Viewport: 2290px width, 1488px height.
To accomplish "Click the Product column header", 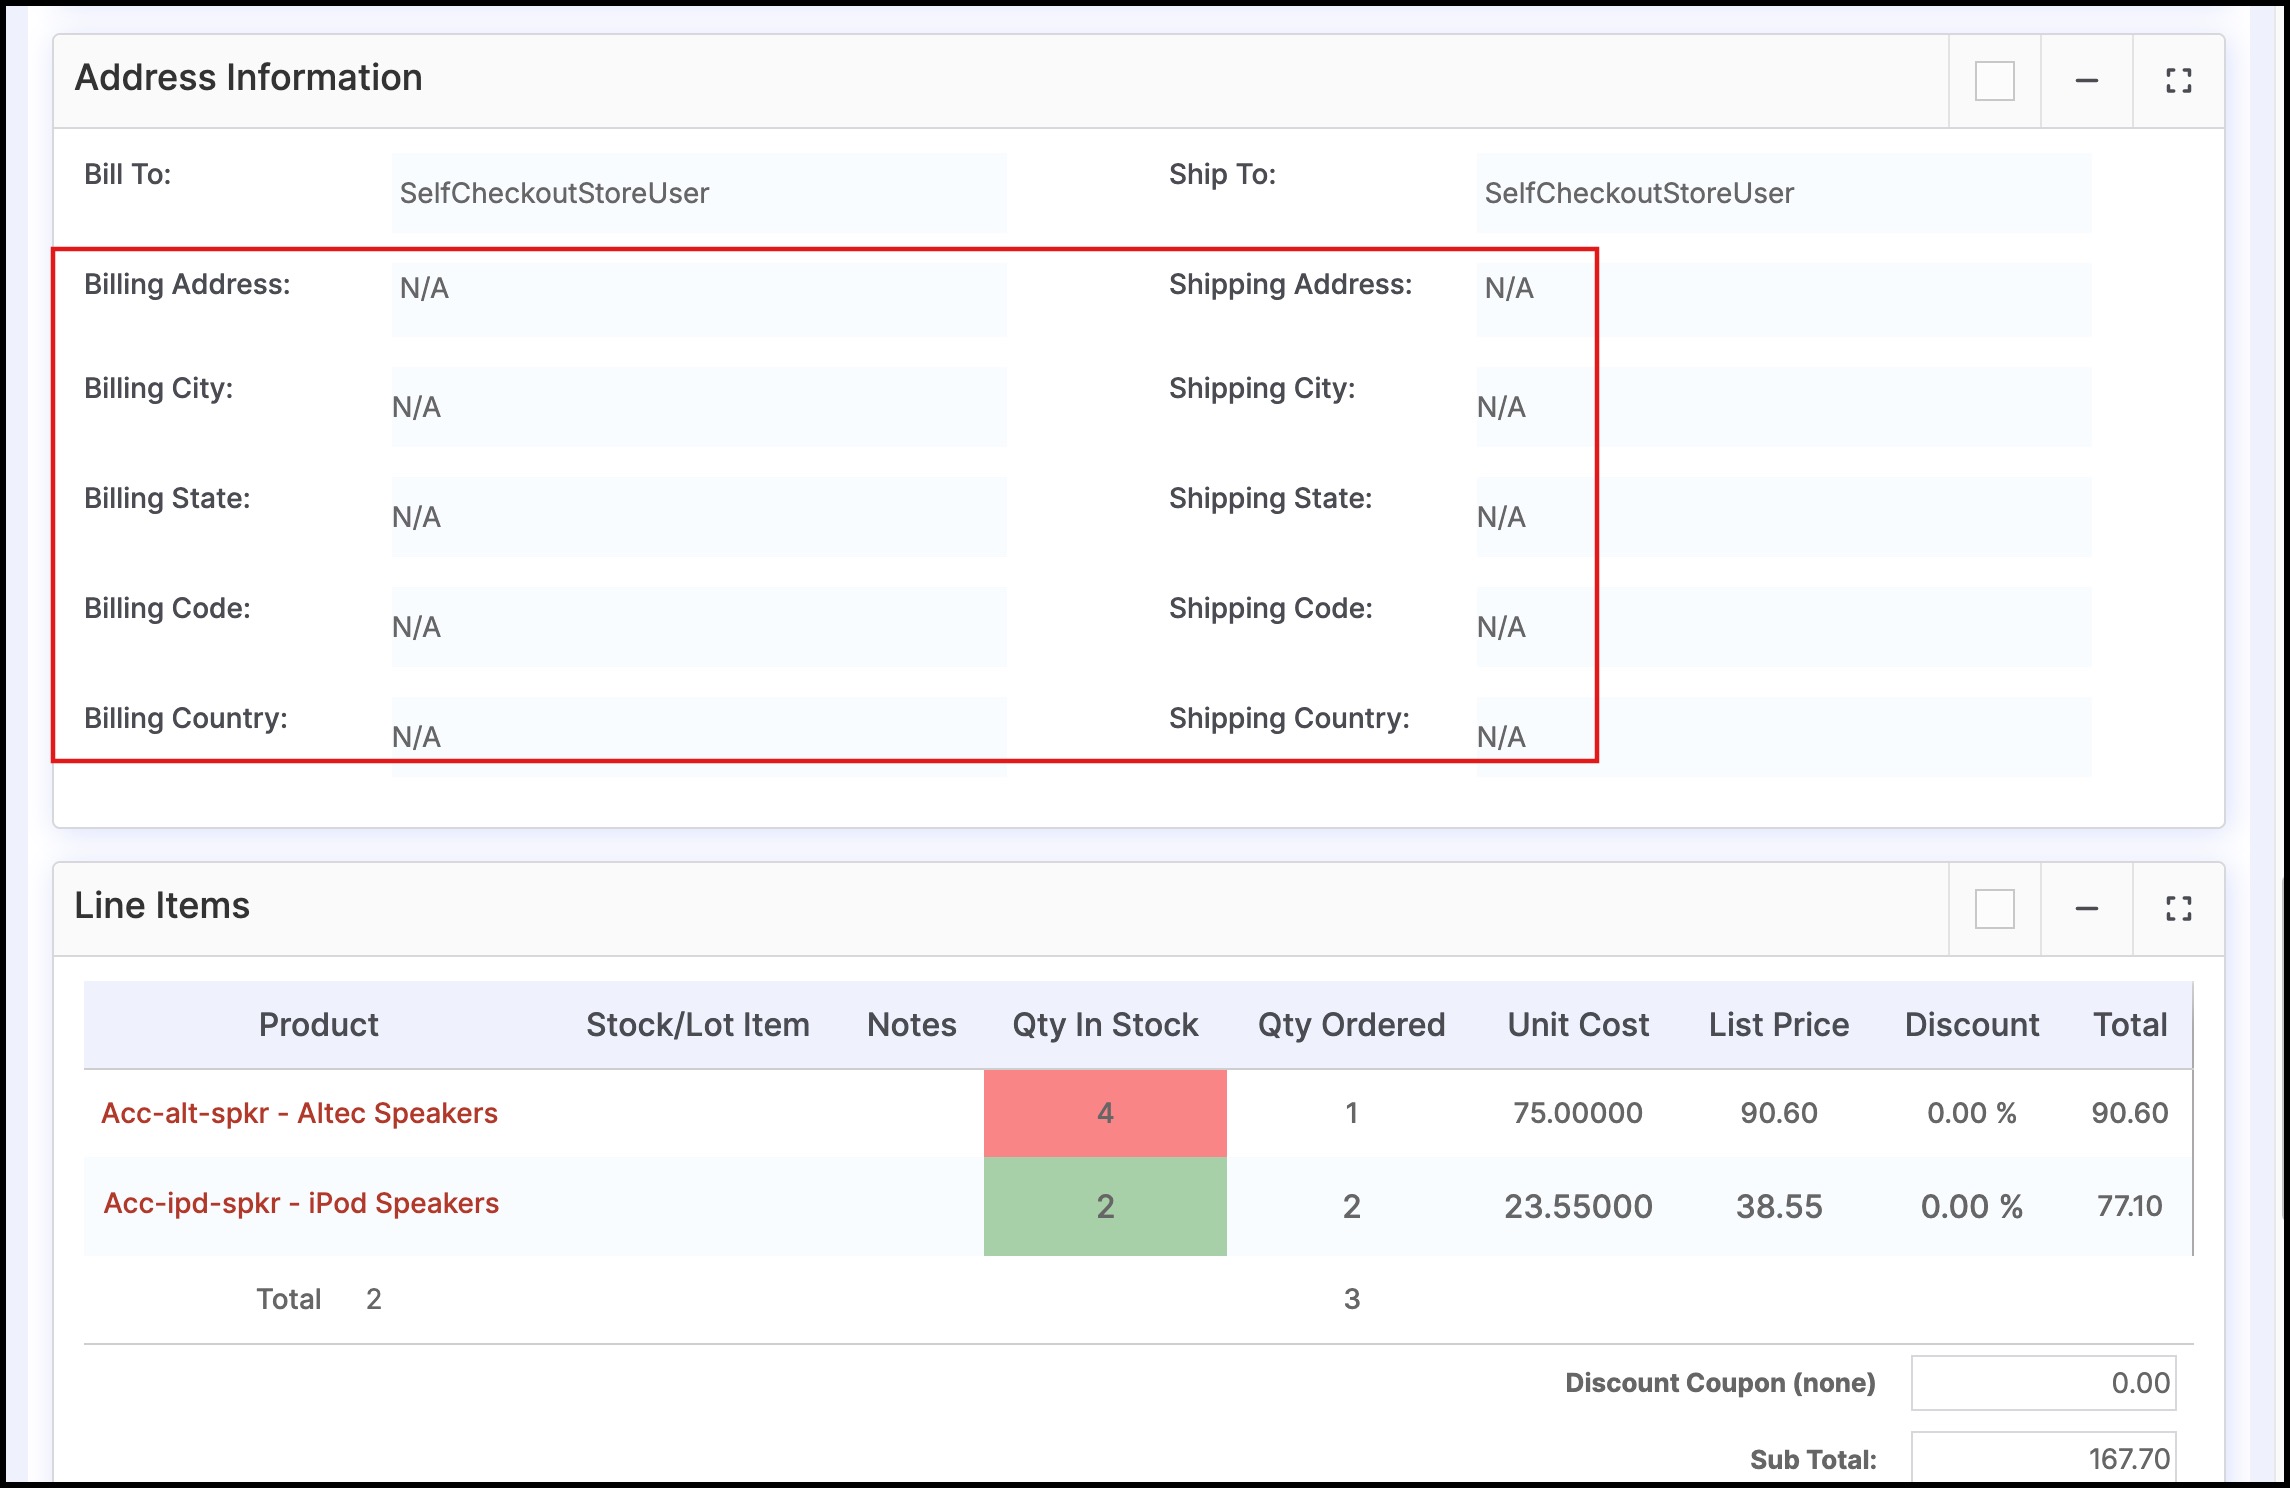I will pyautogui.click(x=318, y=1025).
